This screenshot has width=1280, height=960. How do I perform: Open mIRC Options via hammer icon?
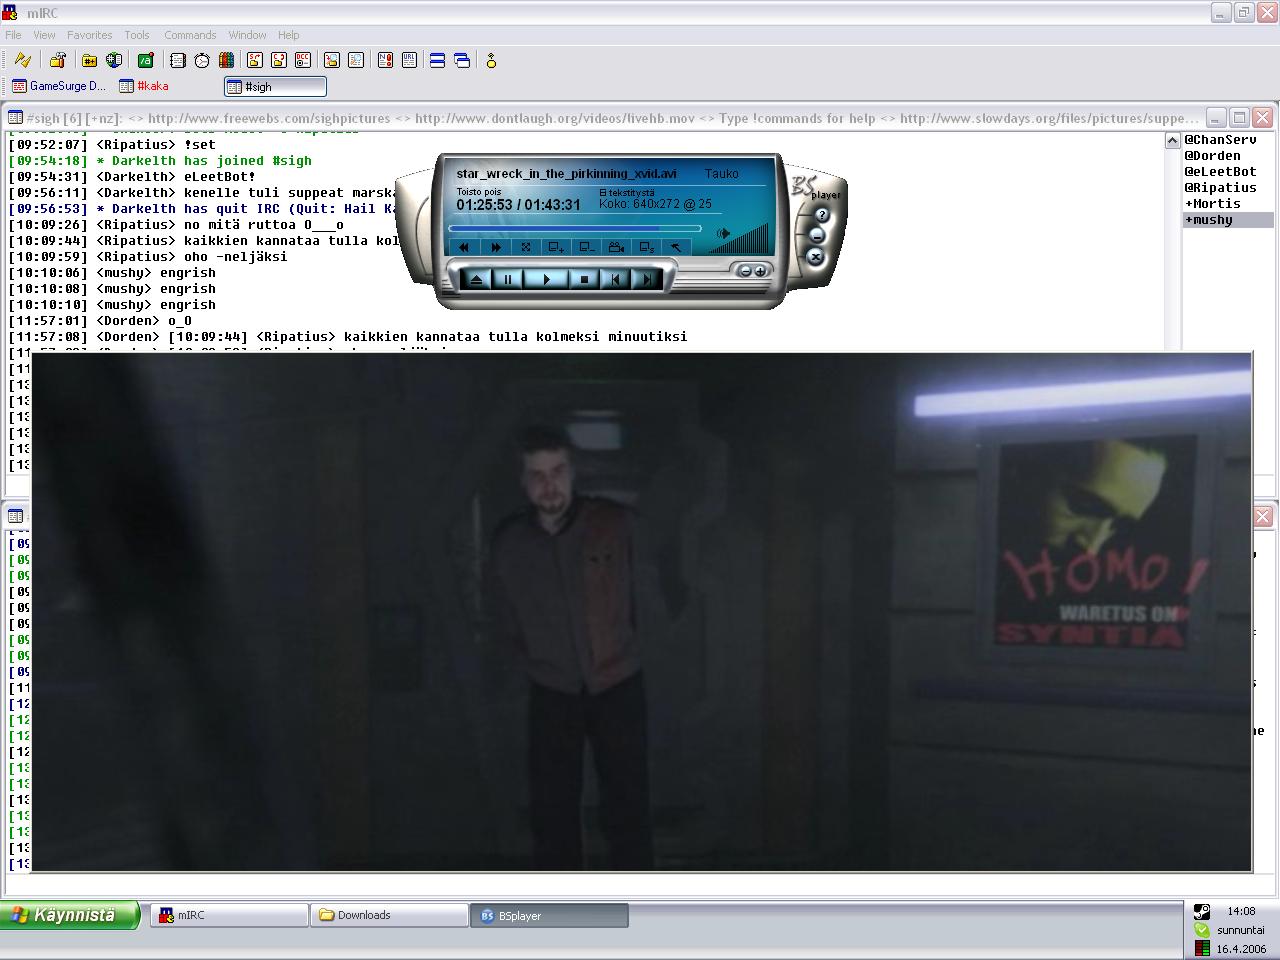[x=58, y=60]
